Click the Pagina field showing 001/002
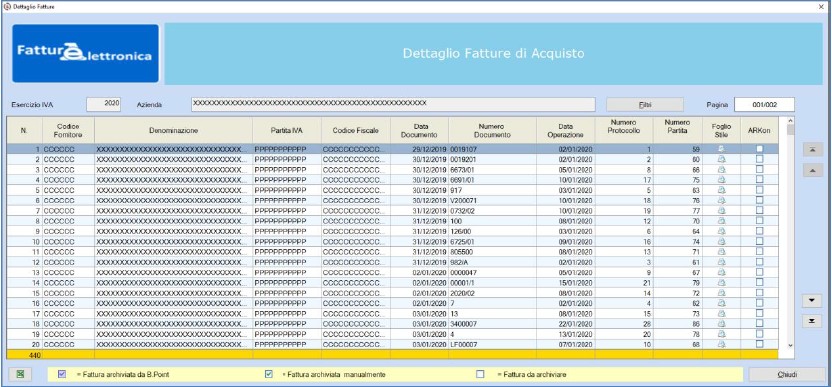832x387 pixels. click(x=764, y=105)
